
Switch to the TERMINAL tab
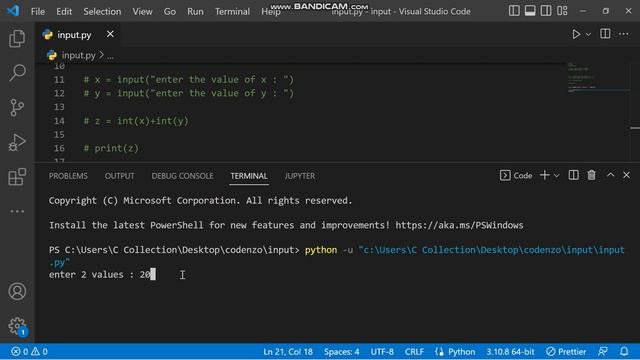[x=249, y=176]
